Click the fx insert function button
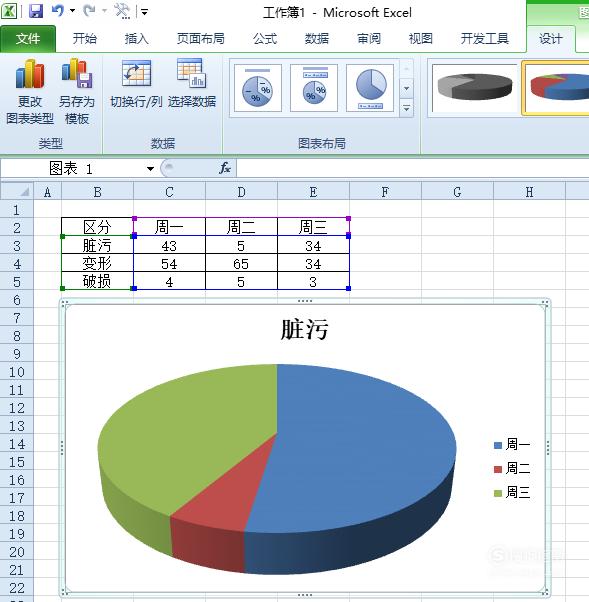The image size is (589, 602). click(x=225, y=168)
